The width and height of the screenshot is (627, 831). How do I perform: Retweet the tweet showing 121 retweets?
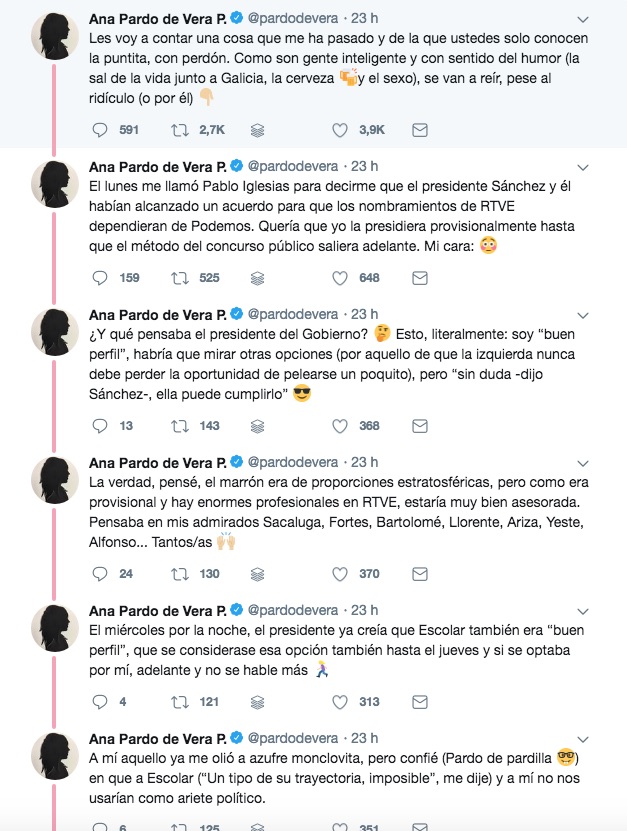tap(181, 702)
